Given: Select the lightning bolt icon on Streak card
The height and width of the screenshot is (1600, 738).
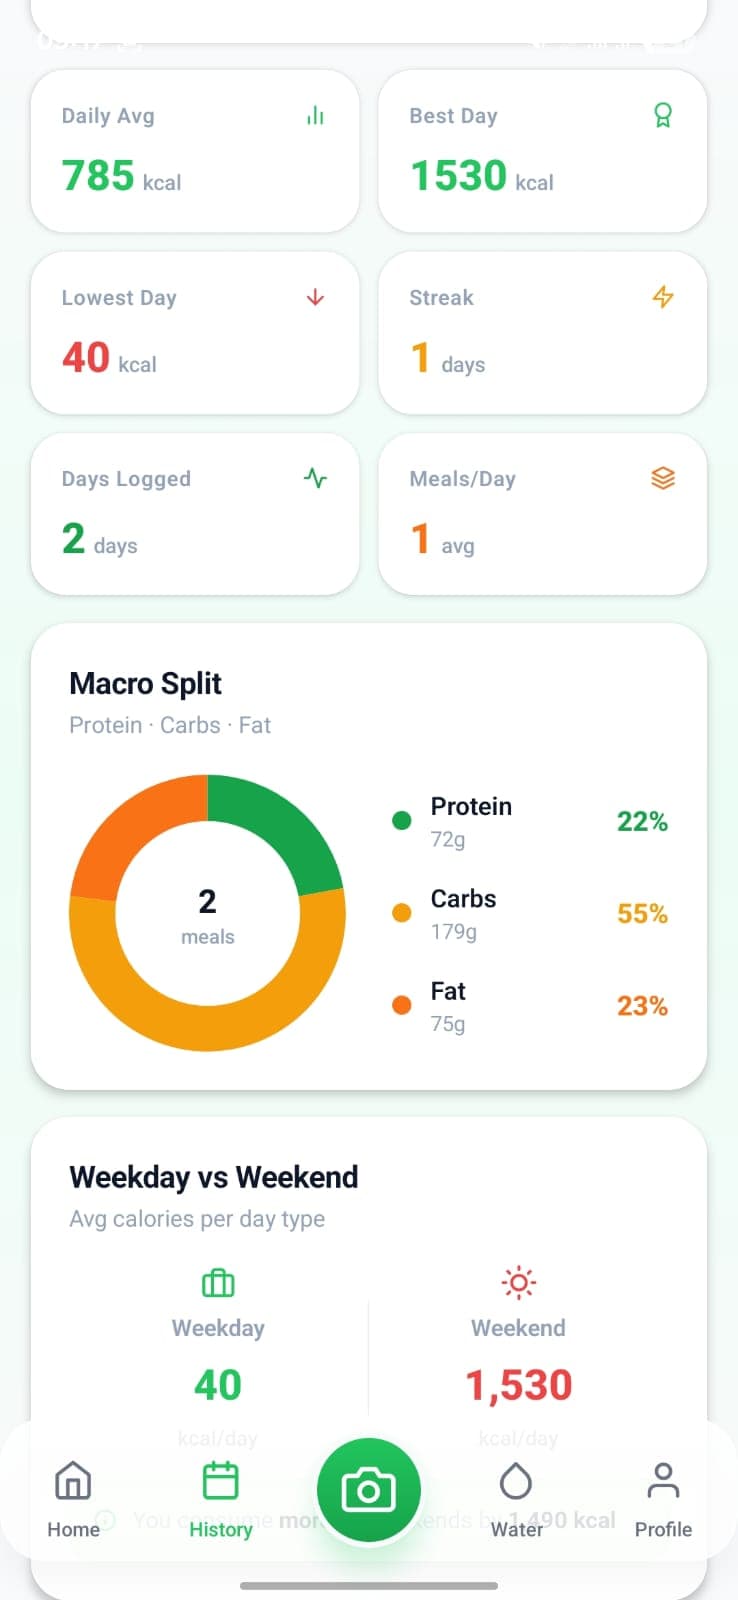Looking at the screenshot, I should click(x=663, y=297).
